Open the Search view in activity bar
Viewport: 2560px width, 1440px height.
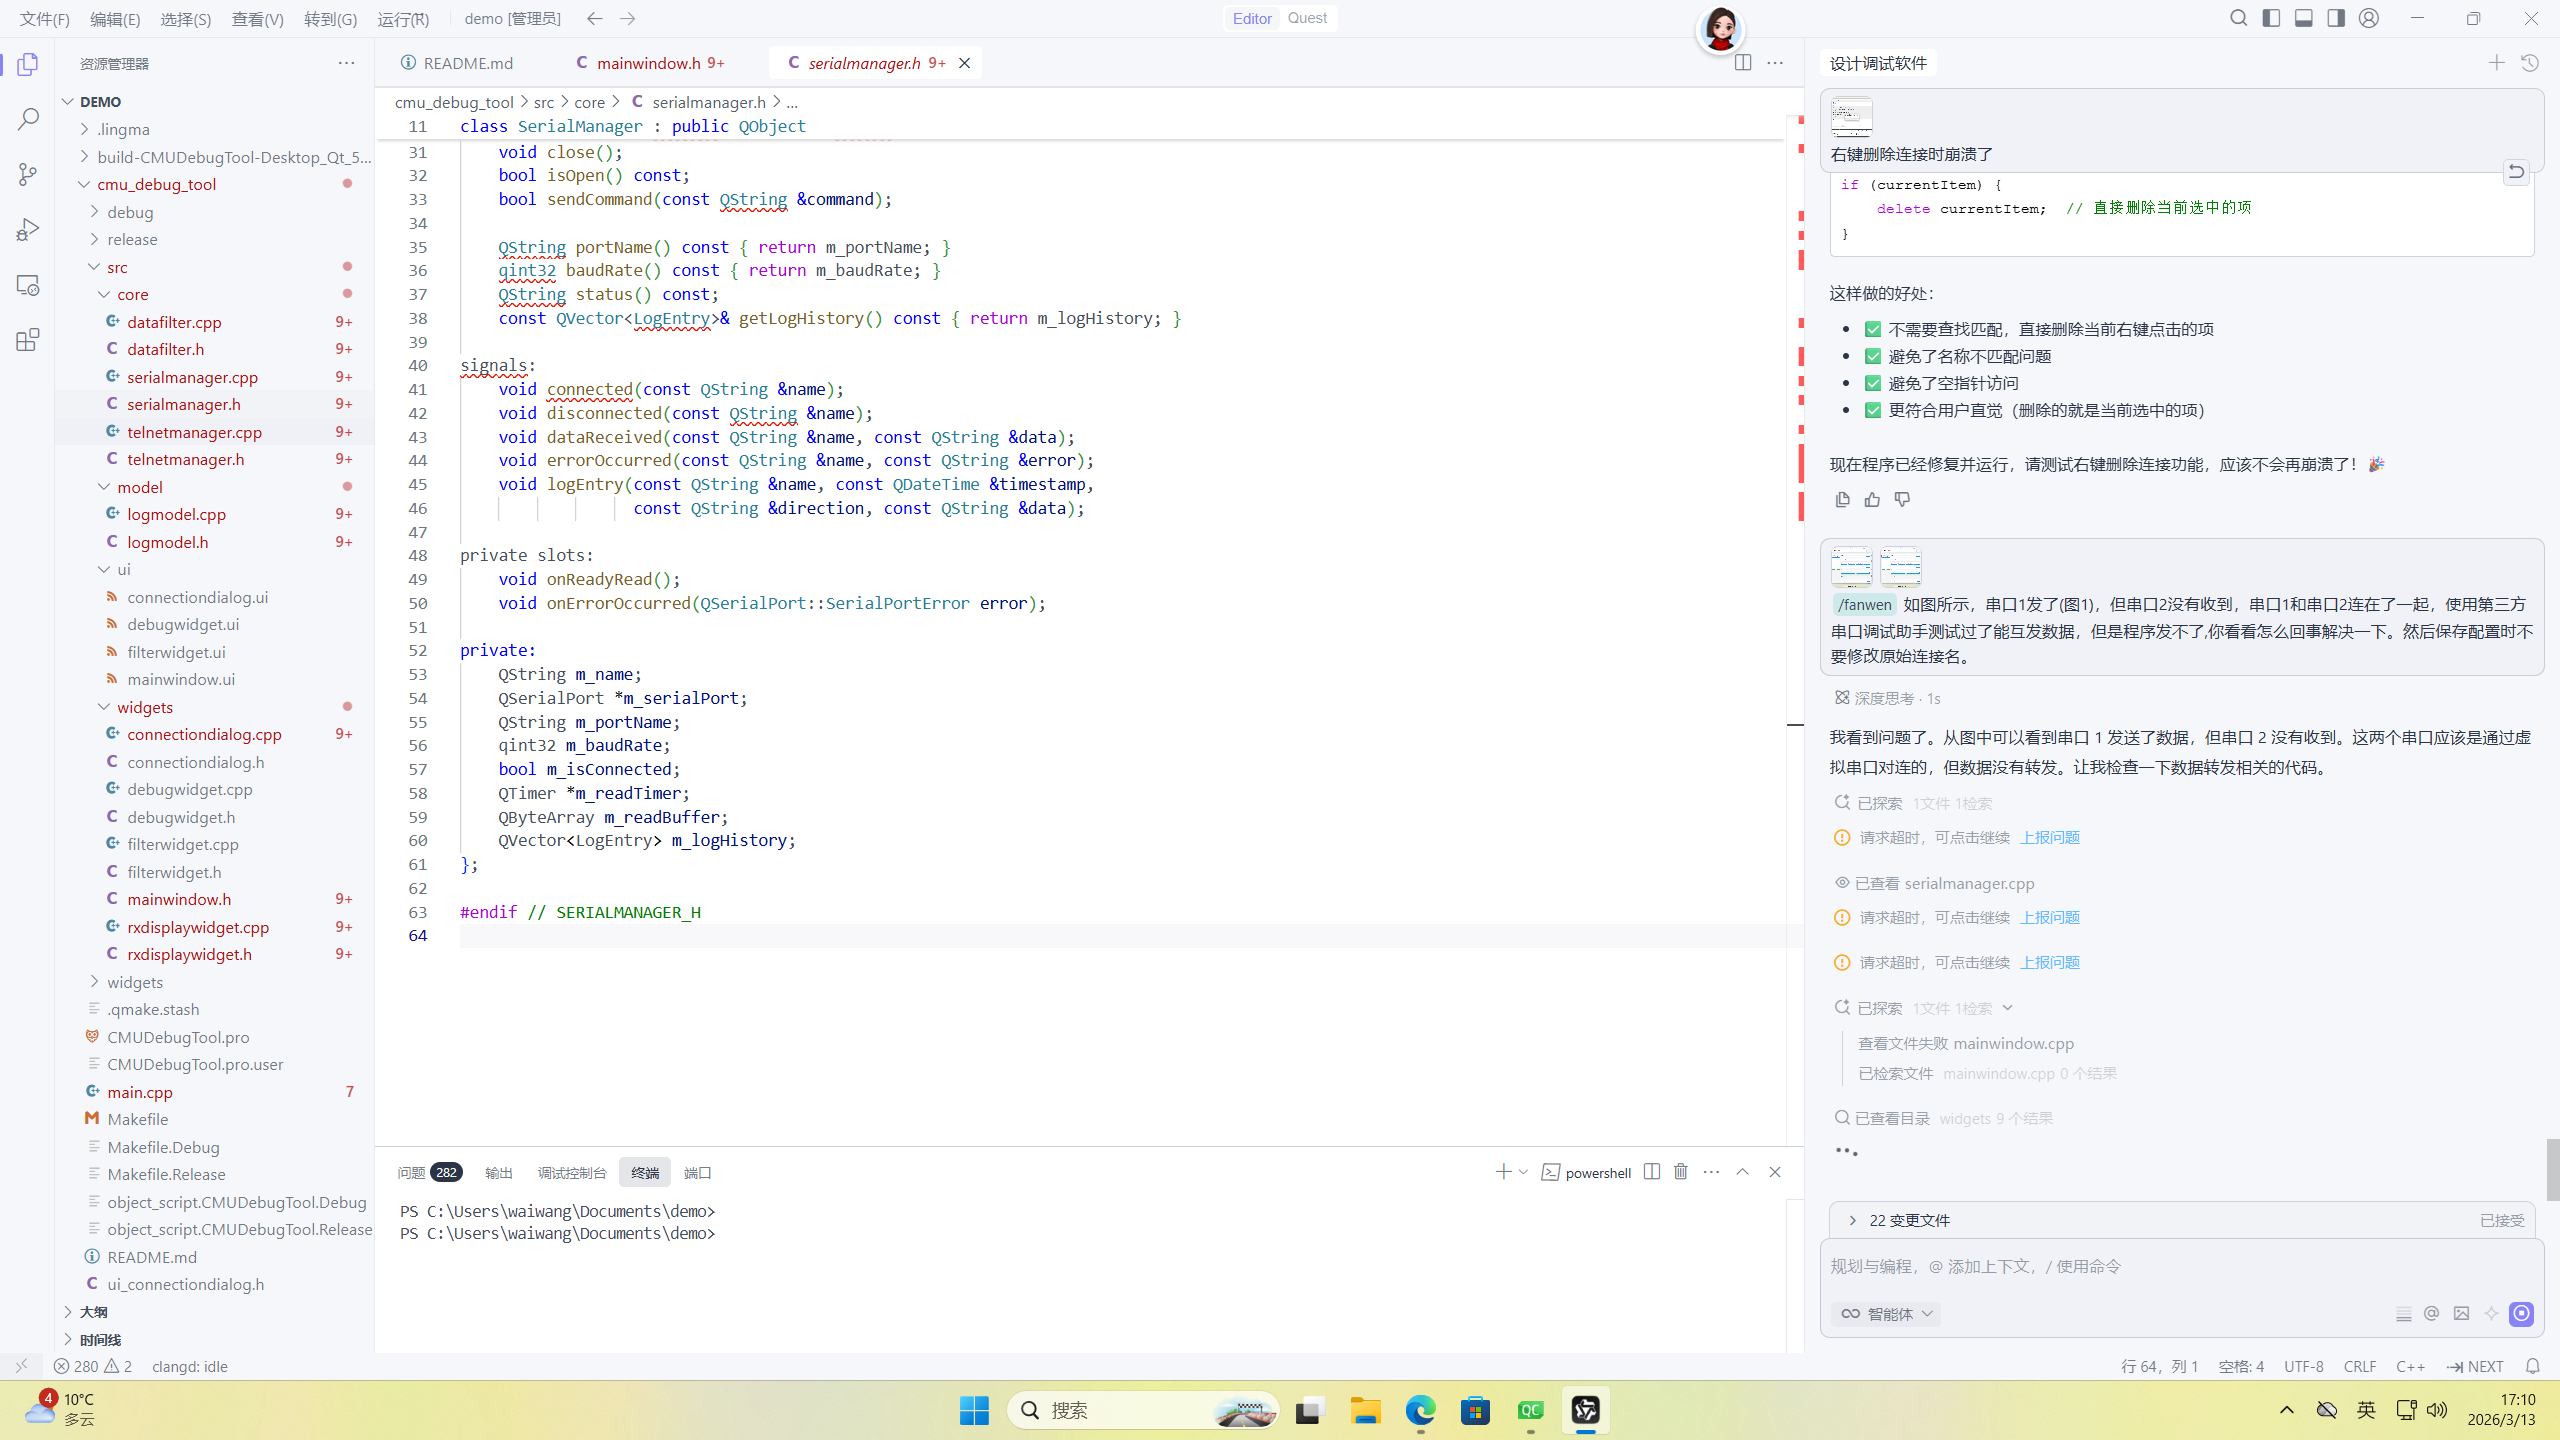click(x=28, y=119)
